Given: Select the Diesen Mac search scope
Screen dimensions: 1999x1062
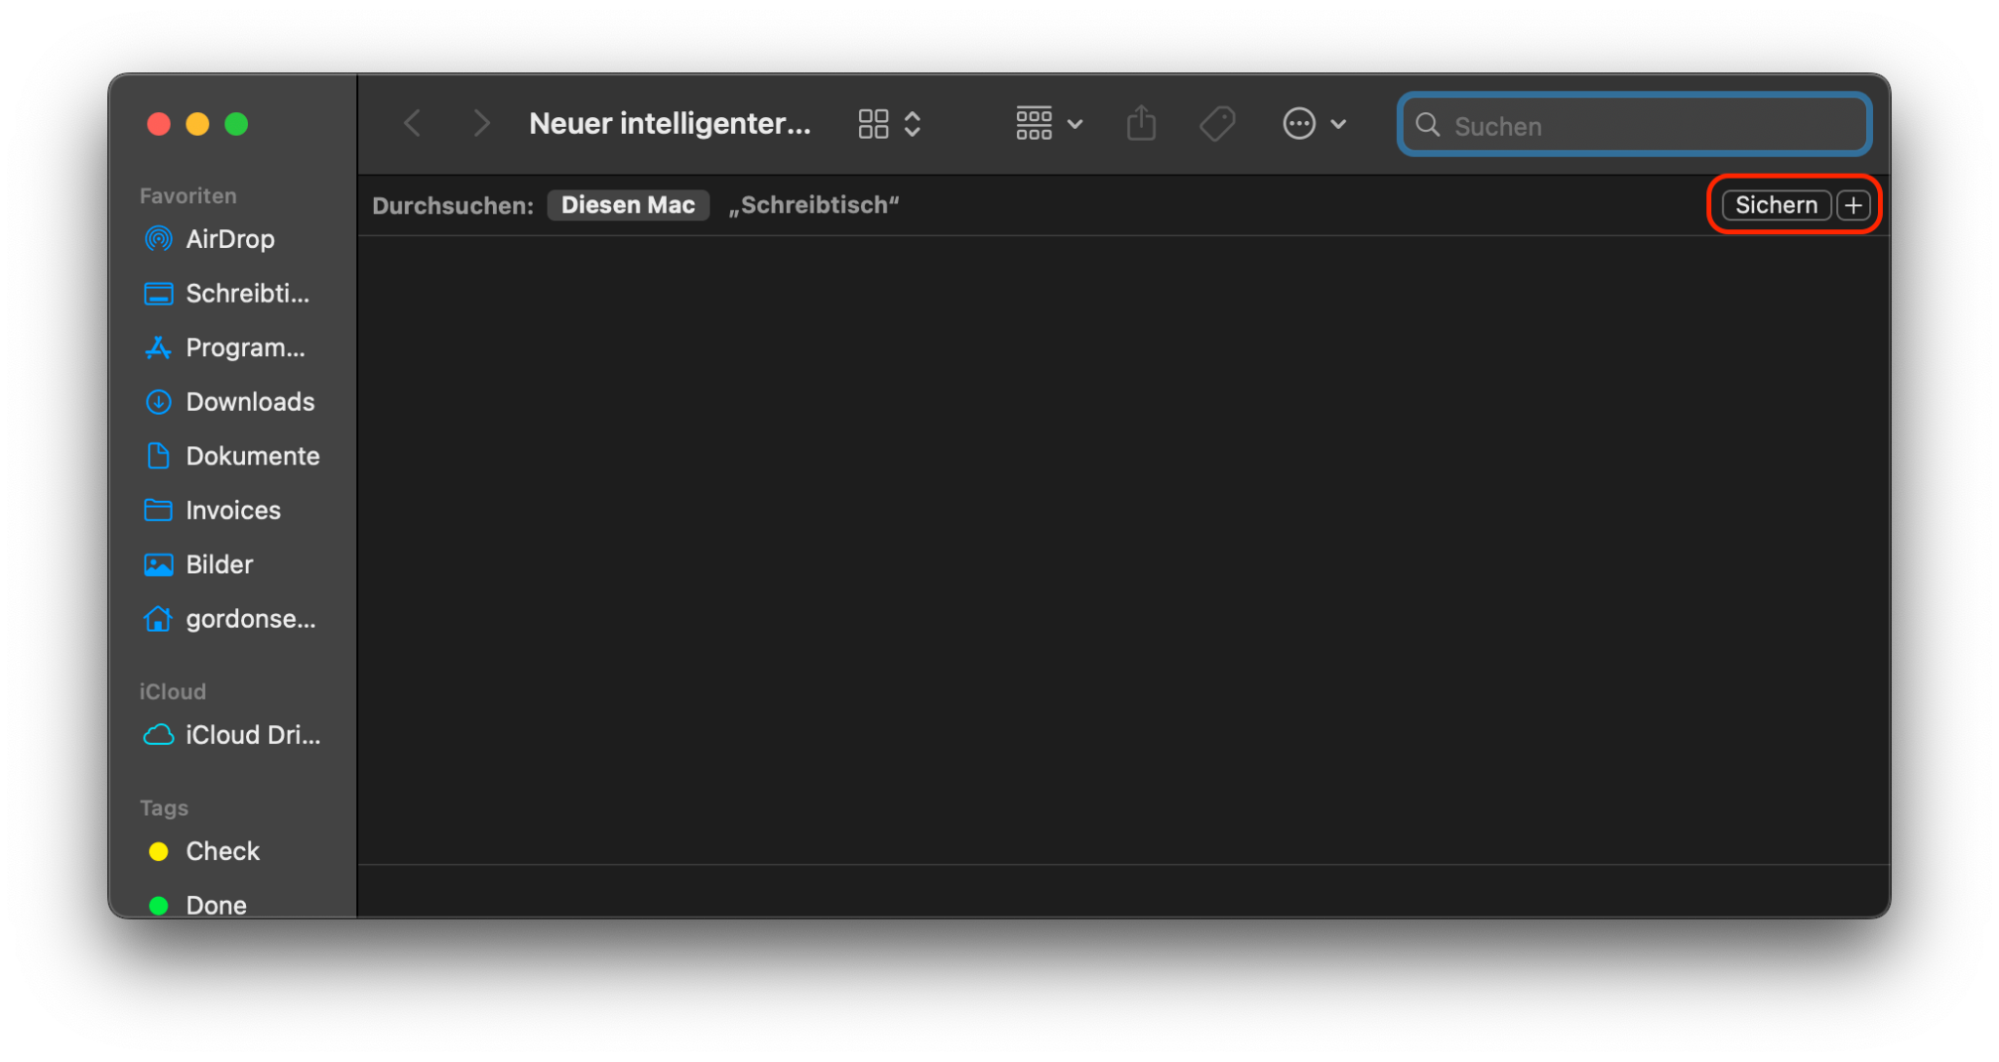Looking at the screenshot, I should pyautogui.click(x=628, y=205).
